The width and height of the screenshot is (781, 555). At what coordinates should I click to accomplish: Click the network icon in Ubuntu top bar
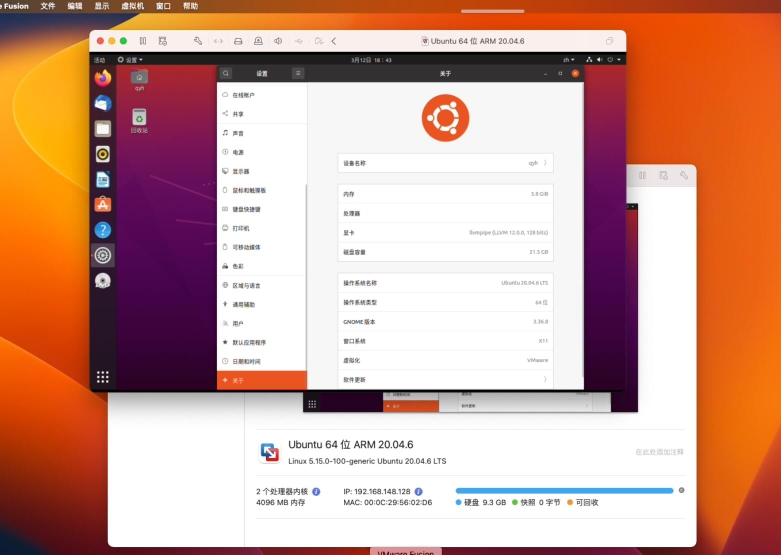tap(589, 60)
